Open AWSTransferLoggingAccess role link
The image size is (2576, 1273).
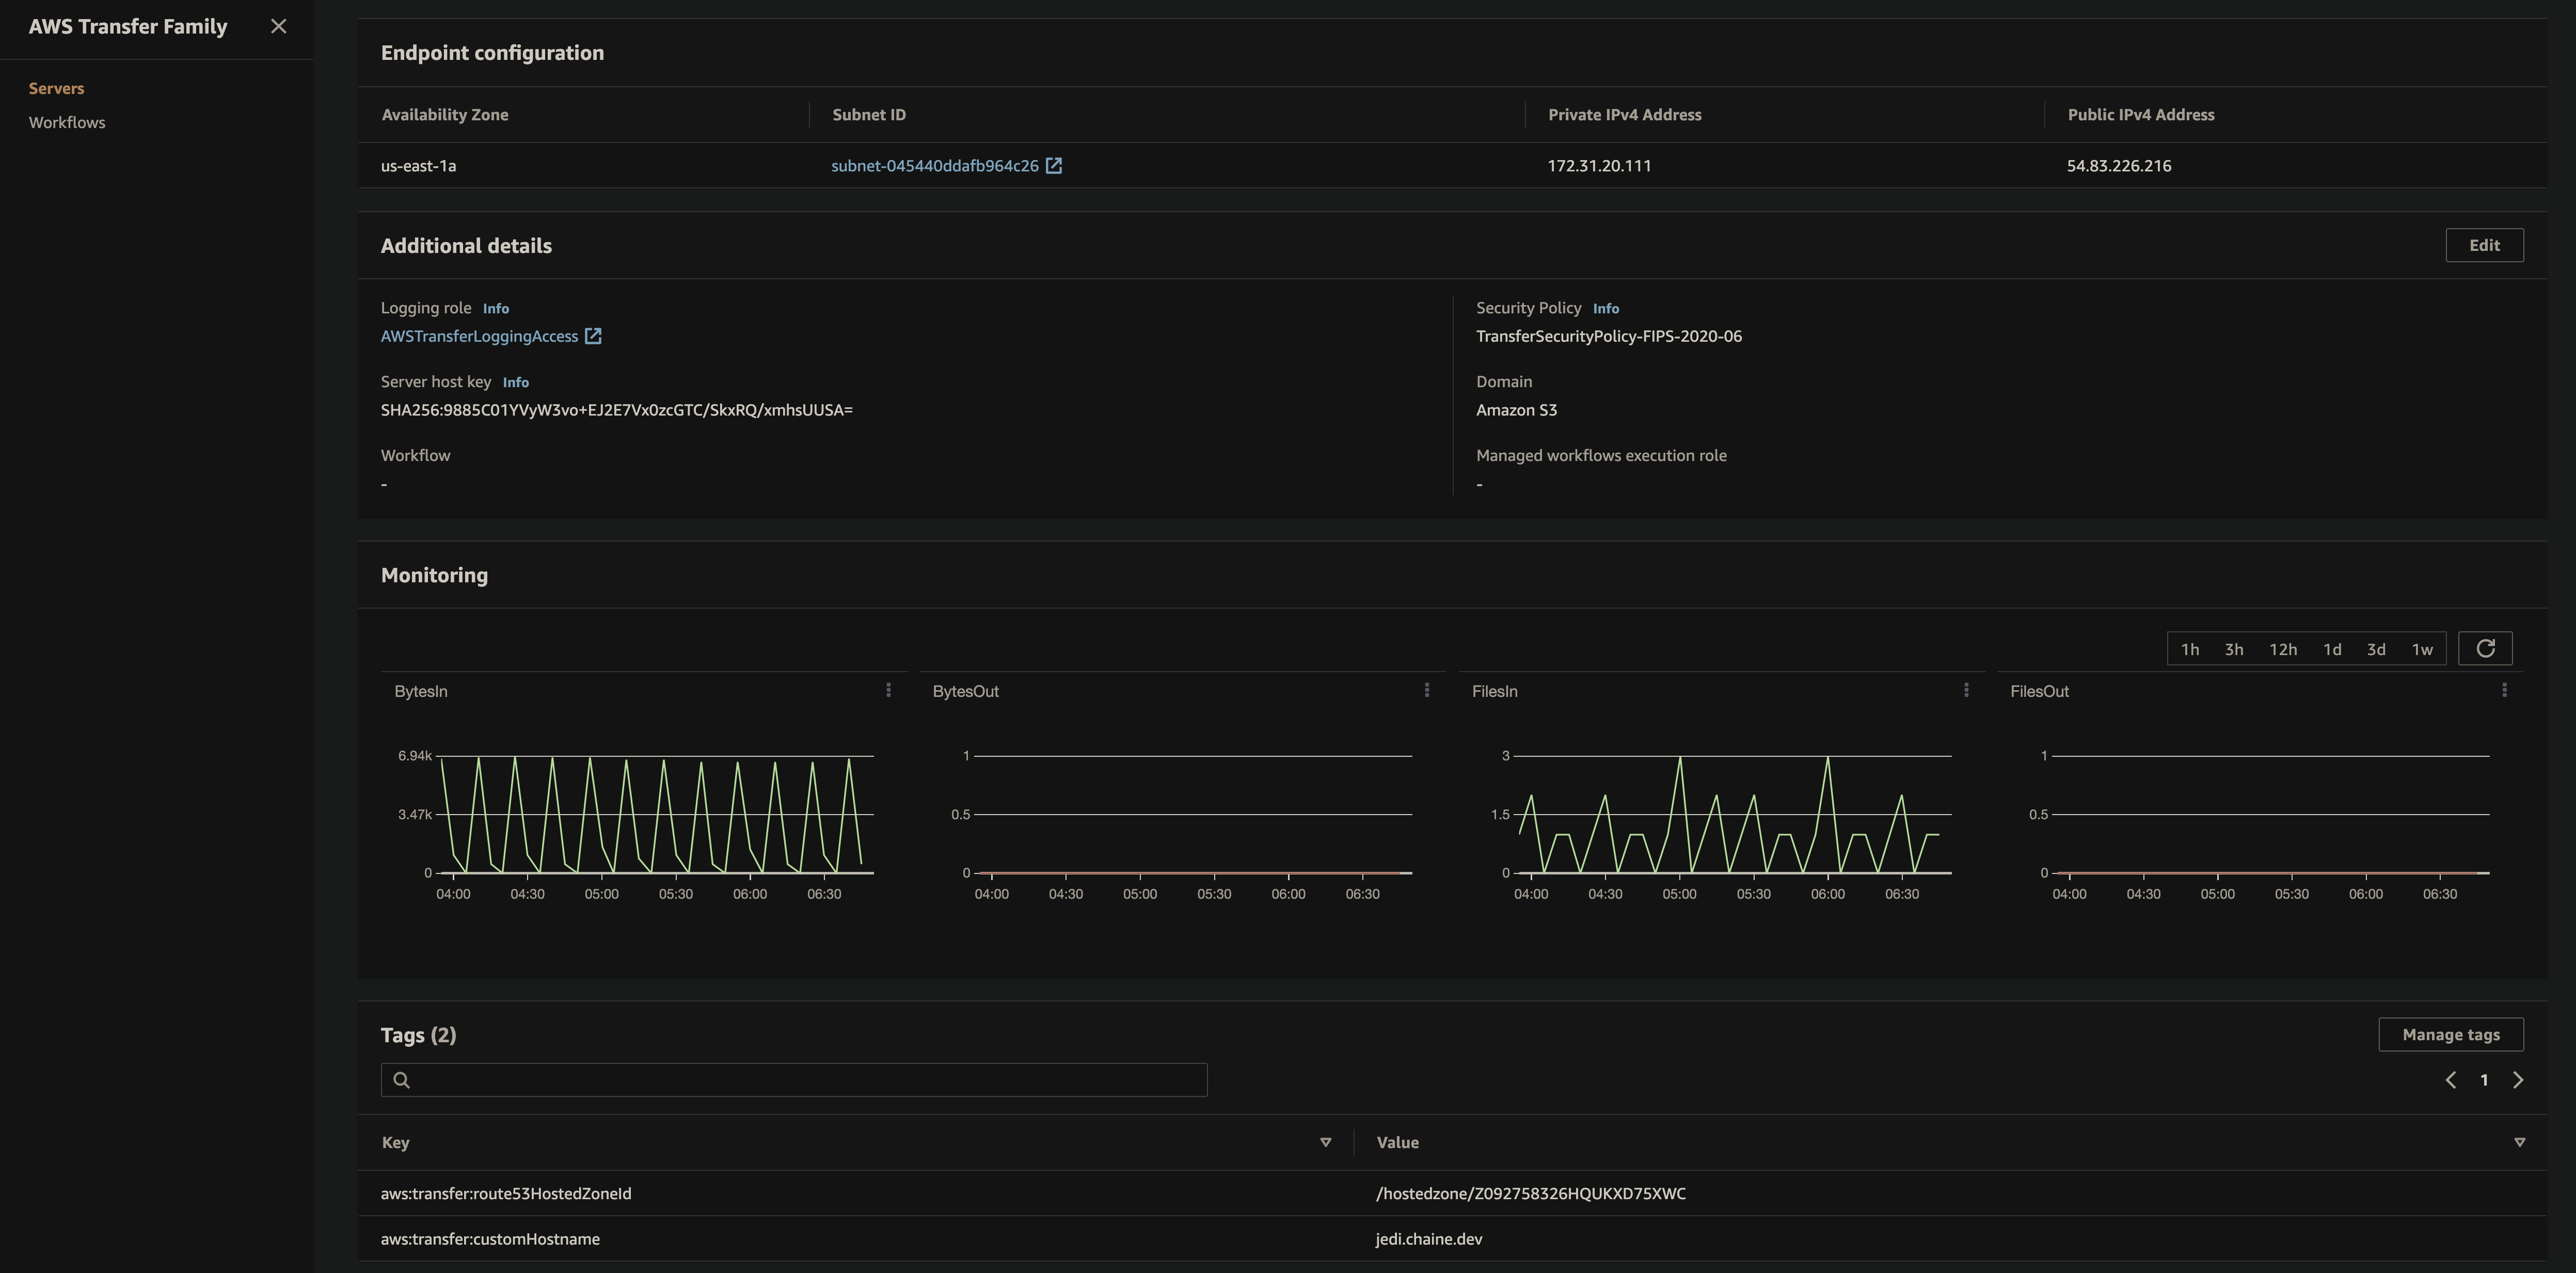point(479,336)
